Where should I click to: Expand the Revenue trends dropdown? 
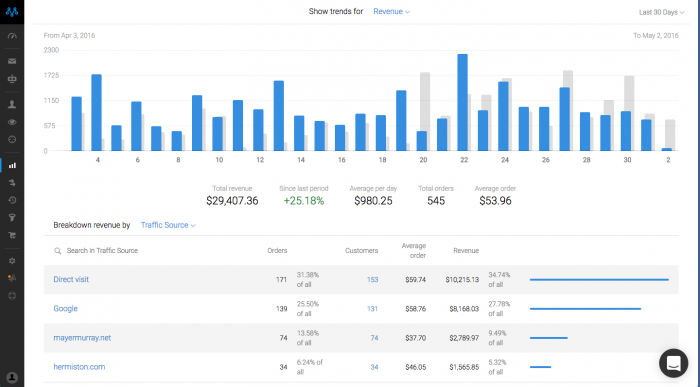[x=392, y=12]
